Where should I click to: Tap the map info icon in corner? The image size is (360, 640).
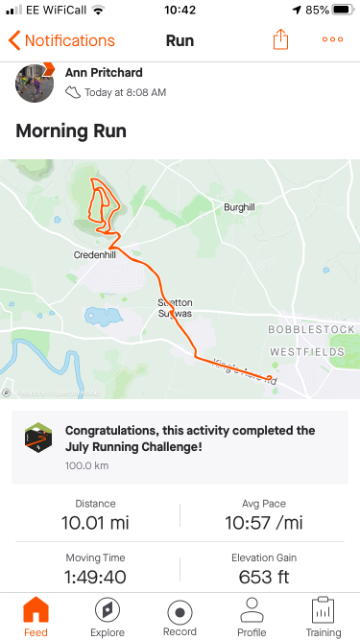pyautogui.click(x=6, y=393)
